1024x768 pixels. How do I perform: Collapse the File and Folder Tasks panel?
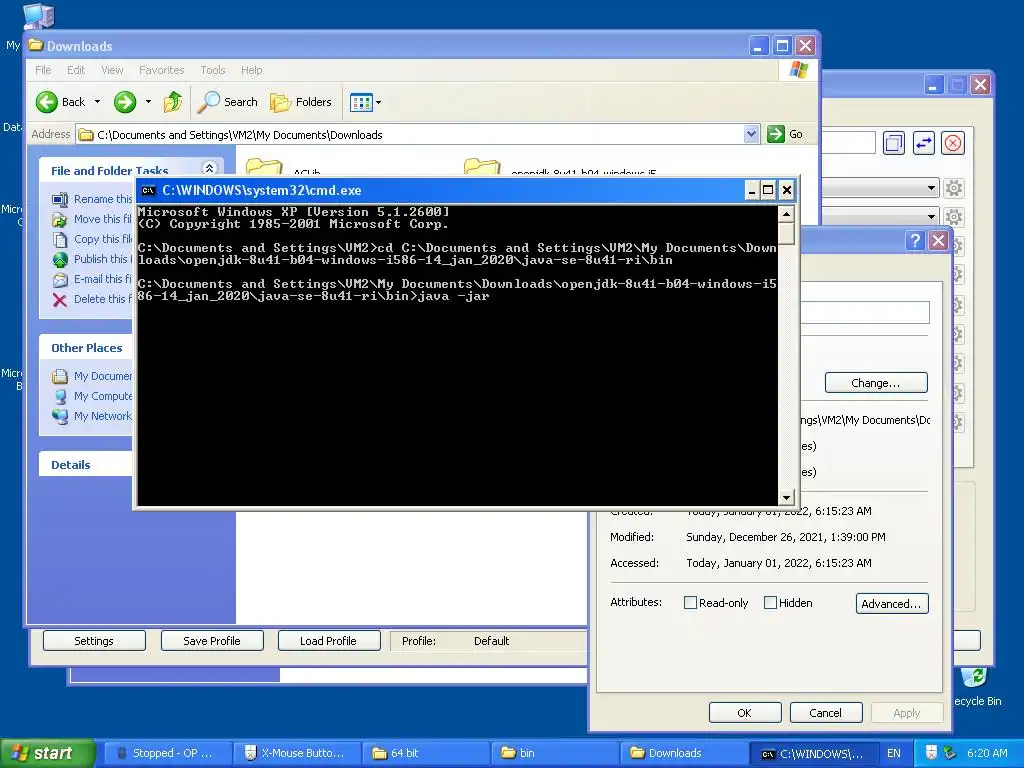click(x=209, y=168)
